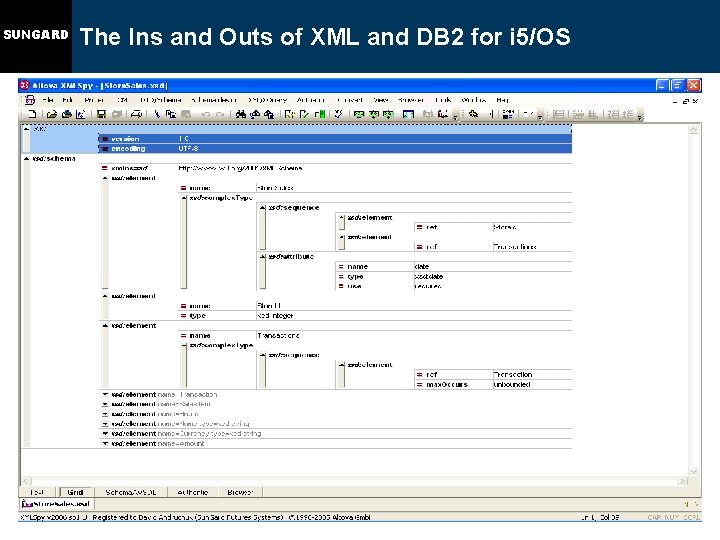Collapse the xsd:element containing maxOccurs
720x540 pixels.
tap(342, 365)
